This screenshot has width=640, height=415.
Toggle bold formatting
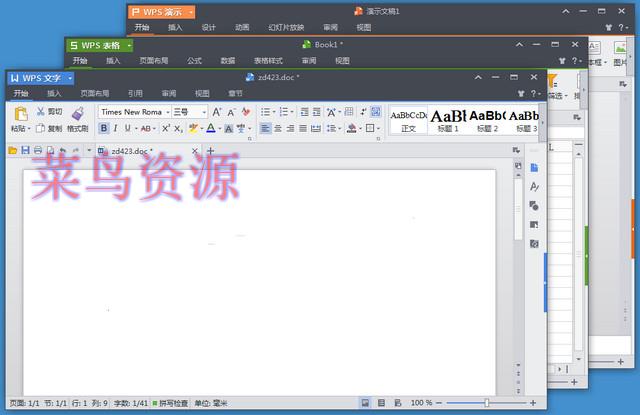pyautogui.click(x=104, y=129)
